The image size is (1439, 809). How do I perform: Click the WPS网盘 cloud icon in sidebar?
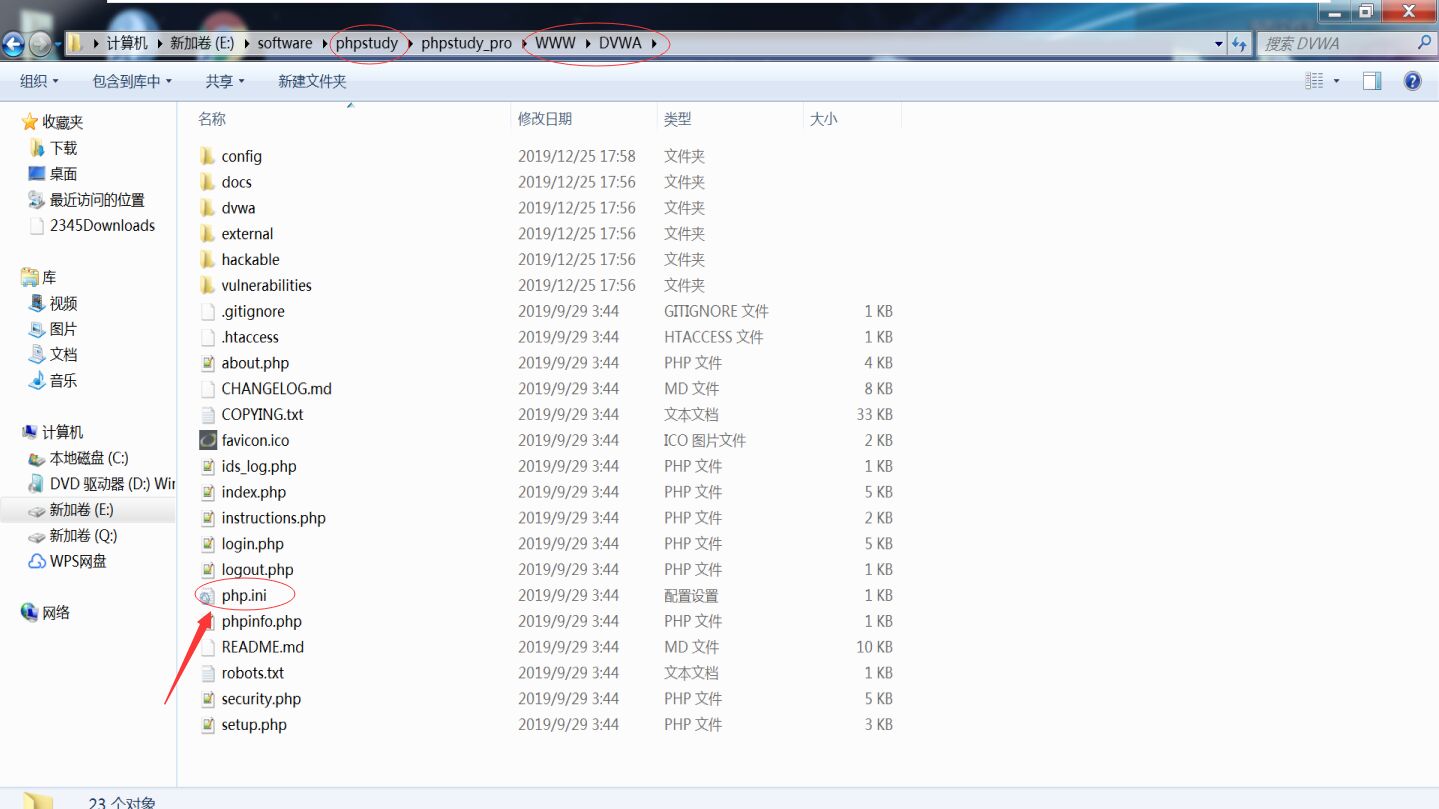(x=36, y=561)
